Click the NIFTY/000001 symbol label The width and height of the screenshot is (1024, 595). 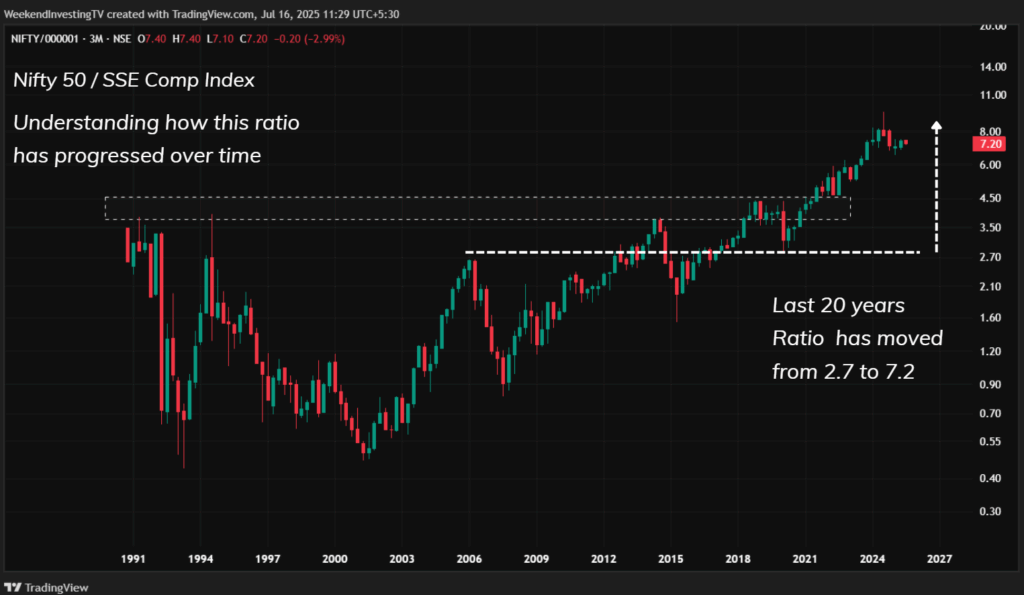coord(44,39)
